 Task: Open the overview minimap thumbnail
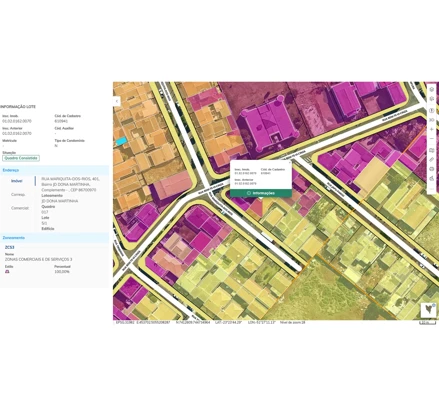(428, 310)
